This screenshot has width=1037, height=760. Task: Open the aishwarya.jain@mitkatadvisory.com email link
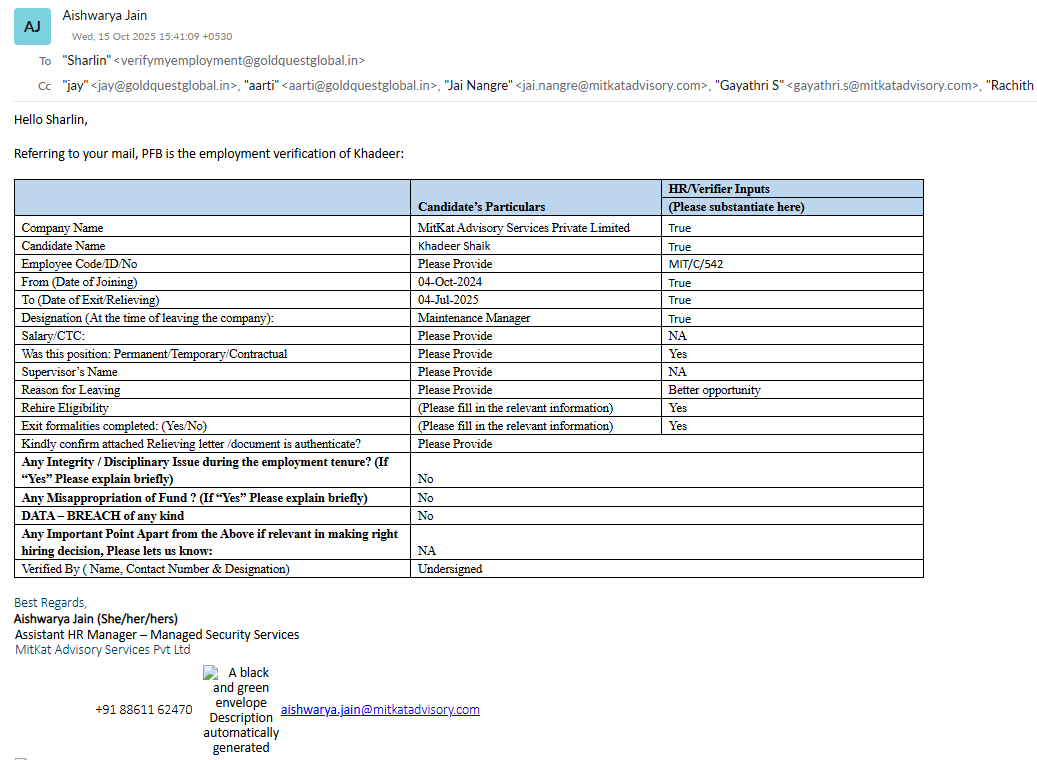(x=380, y=710)
